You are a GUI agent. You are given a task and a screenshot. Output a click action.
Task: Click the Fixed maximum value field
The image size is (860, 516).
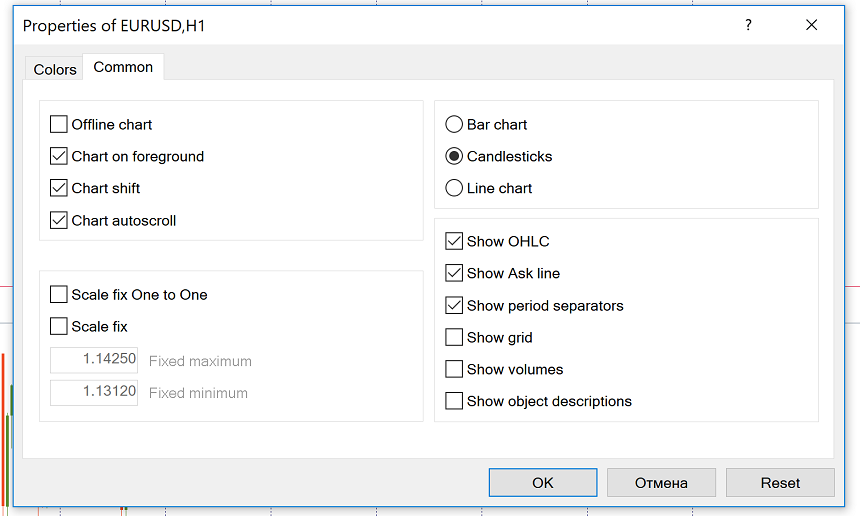pos(94,361)
